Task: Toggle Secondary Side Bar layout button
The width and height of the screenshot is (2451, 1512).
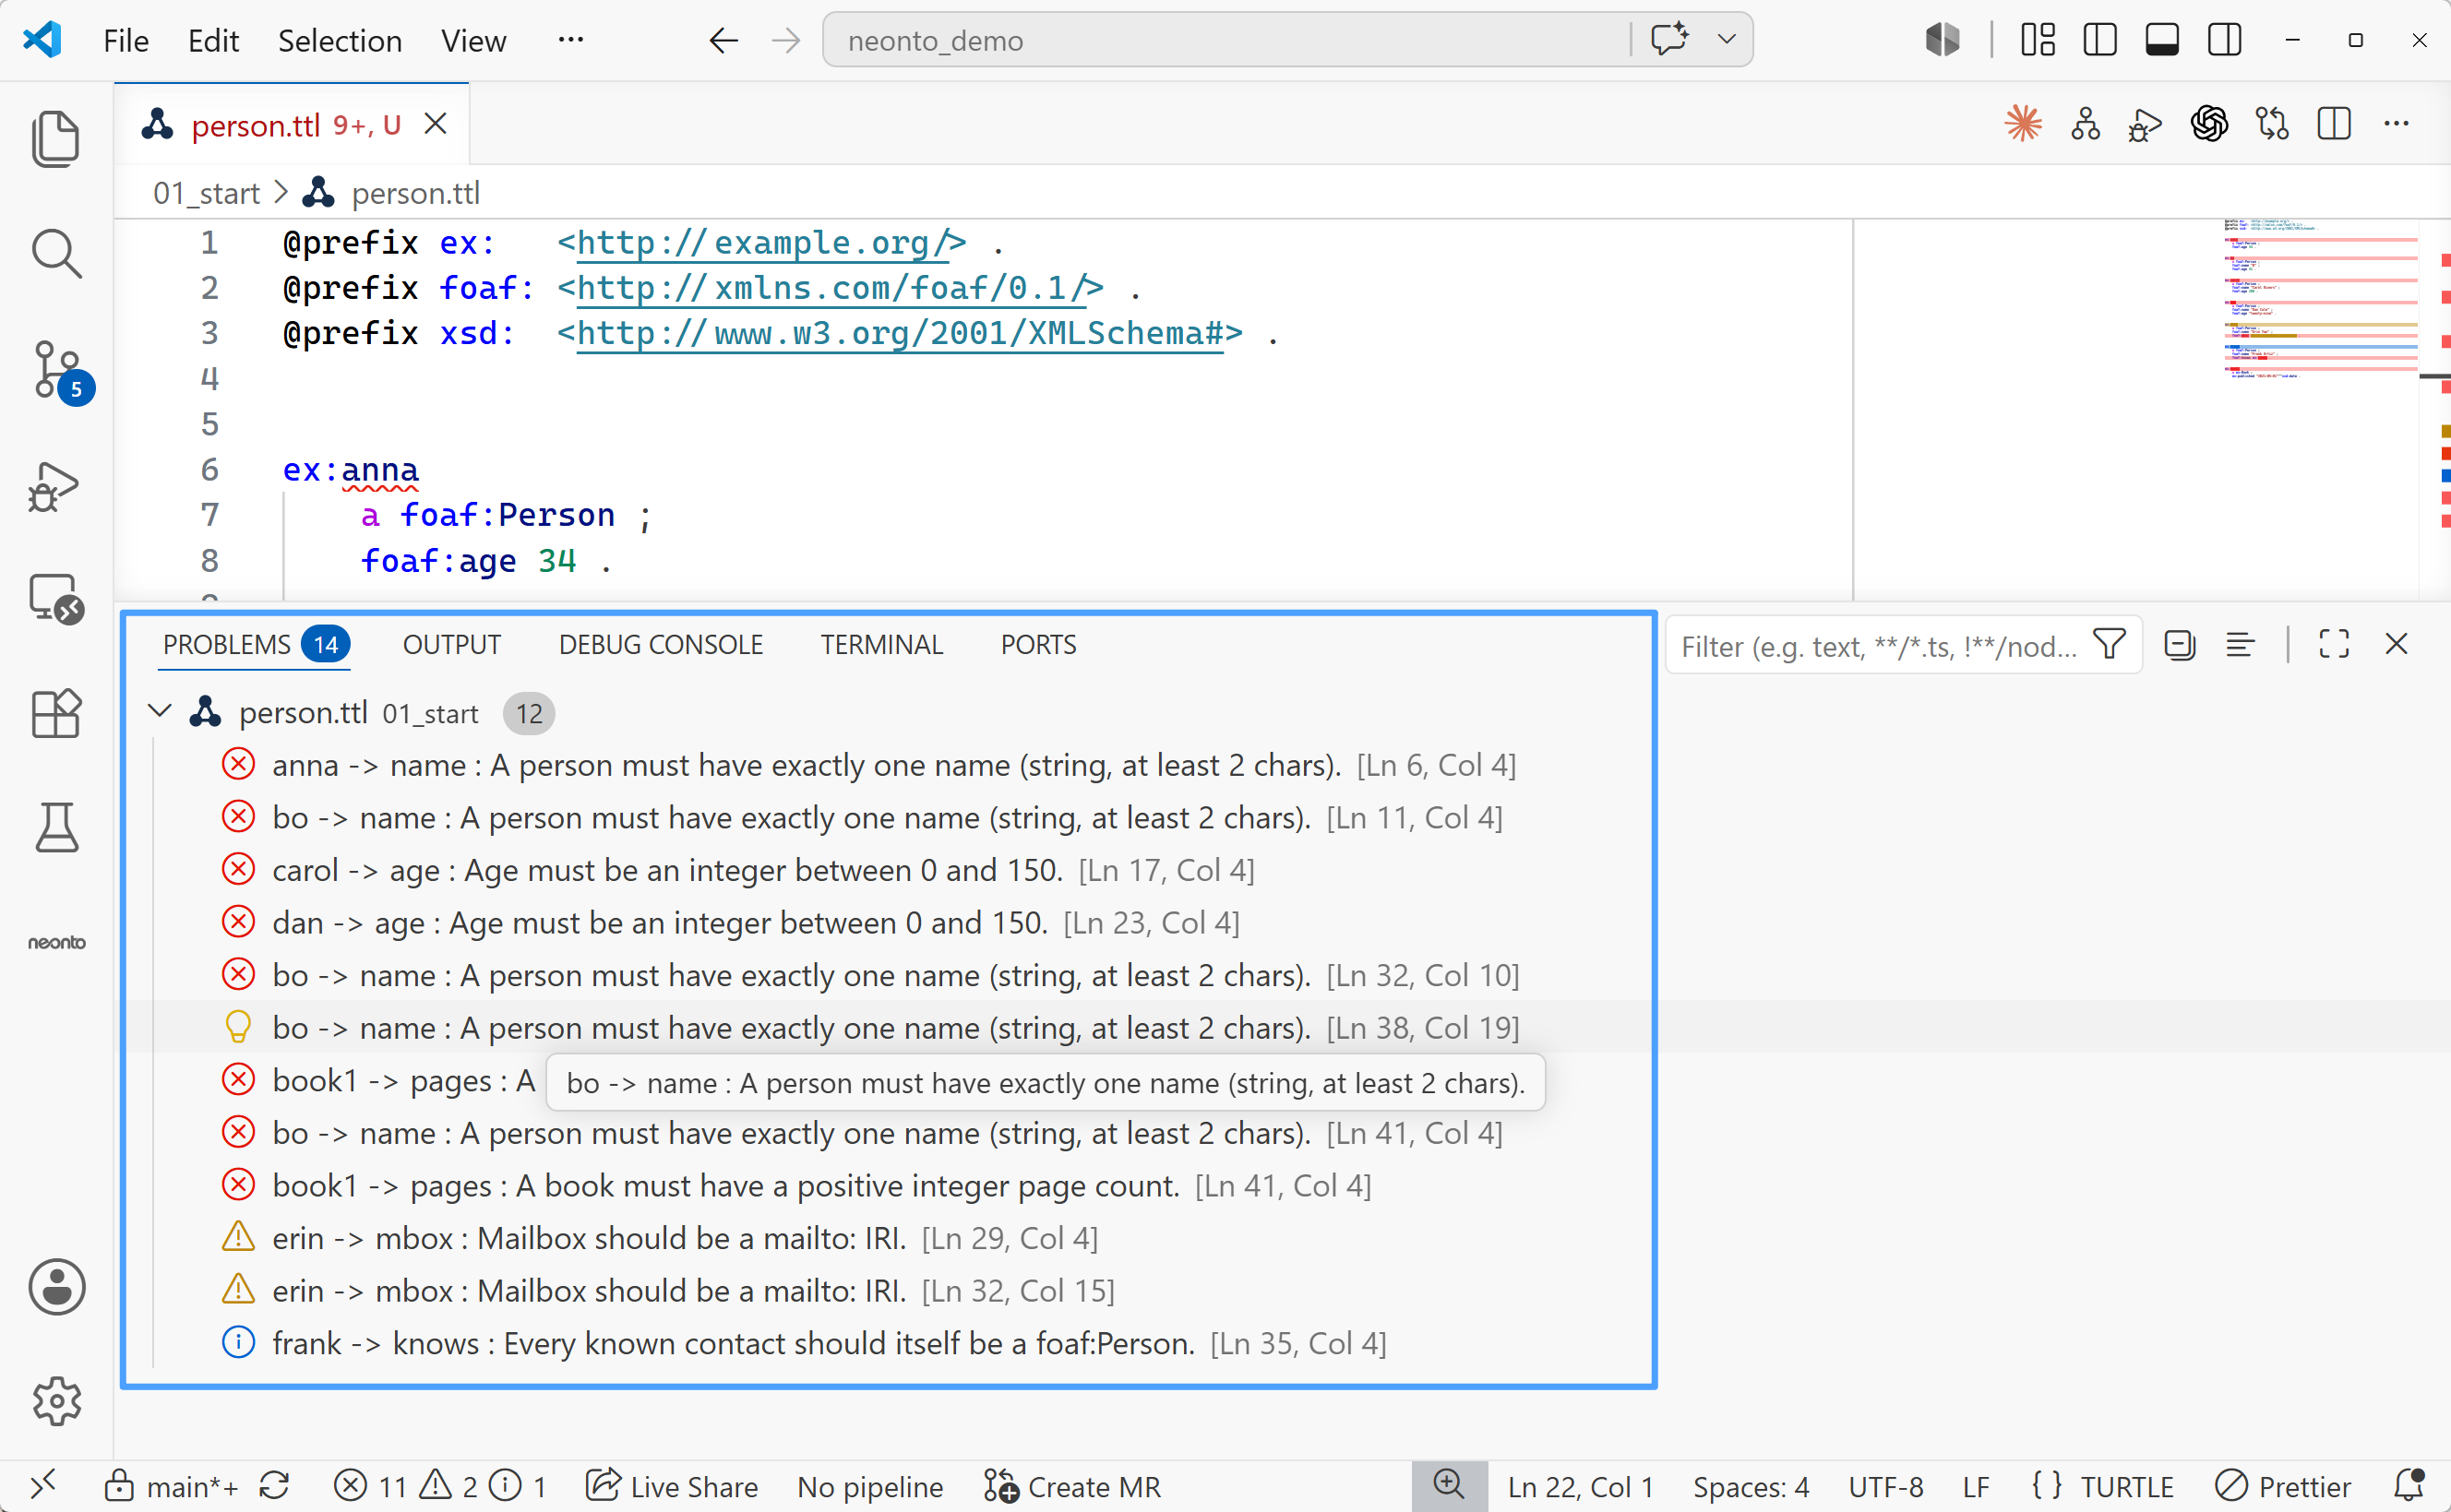Action: click(2225, 40)
